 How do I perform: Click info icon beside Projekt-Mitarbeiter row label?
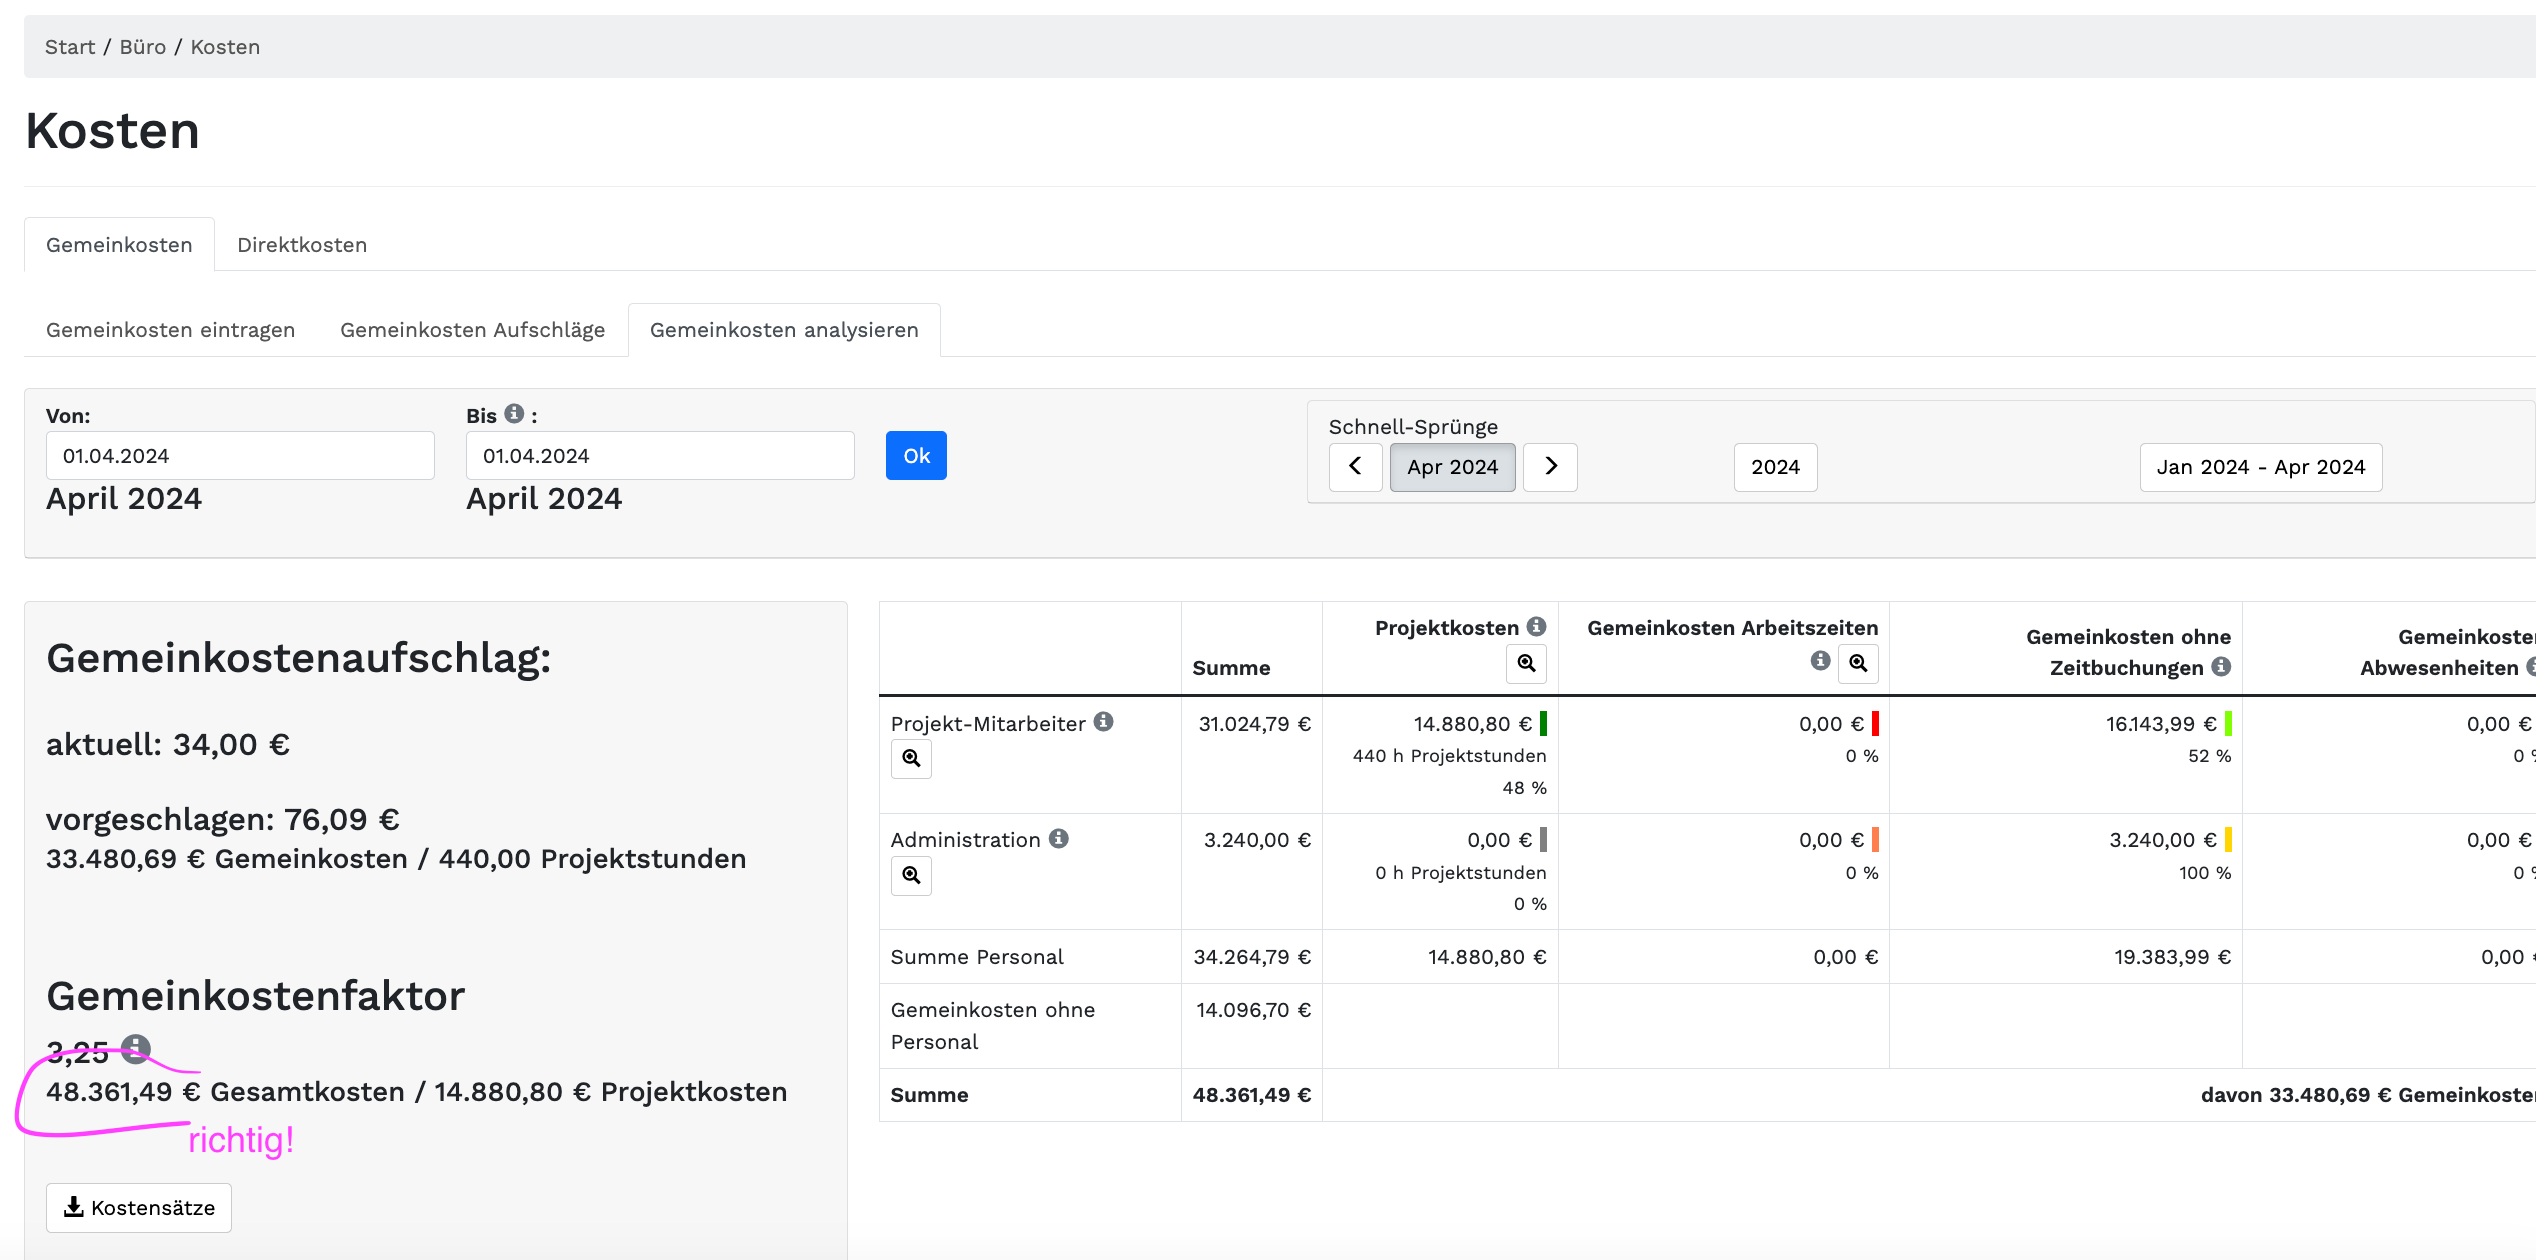tap(1104, 722)
